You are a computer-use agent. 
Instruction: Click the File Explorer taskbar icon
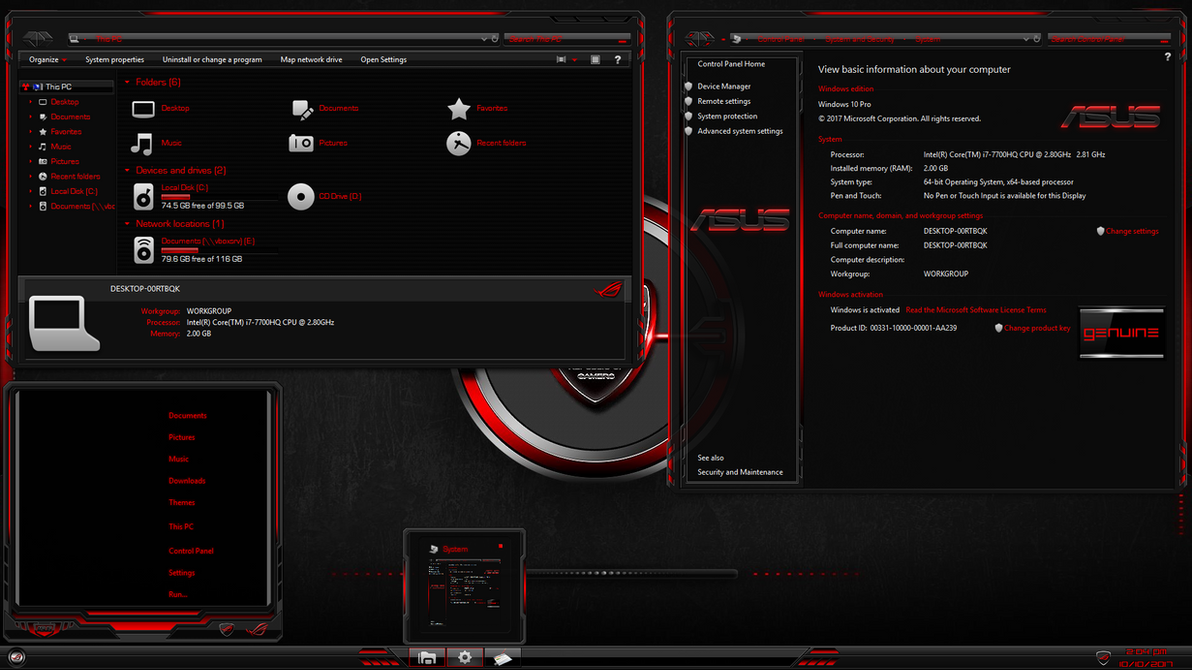(x=427, y=657)
